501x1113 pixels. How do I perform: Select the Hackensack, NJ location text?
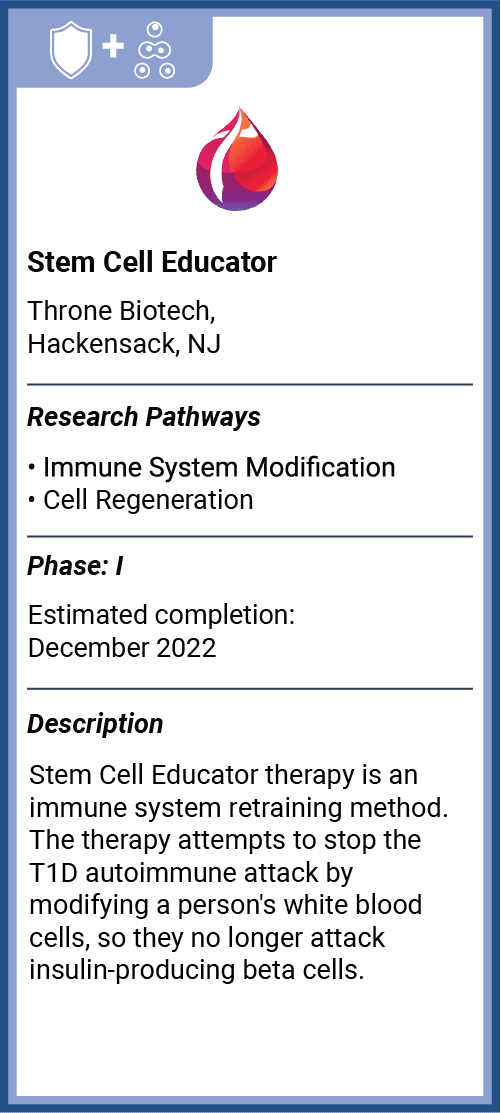(x=124, y=344)
